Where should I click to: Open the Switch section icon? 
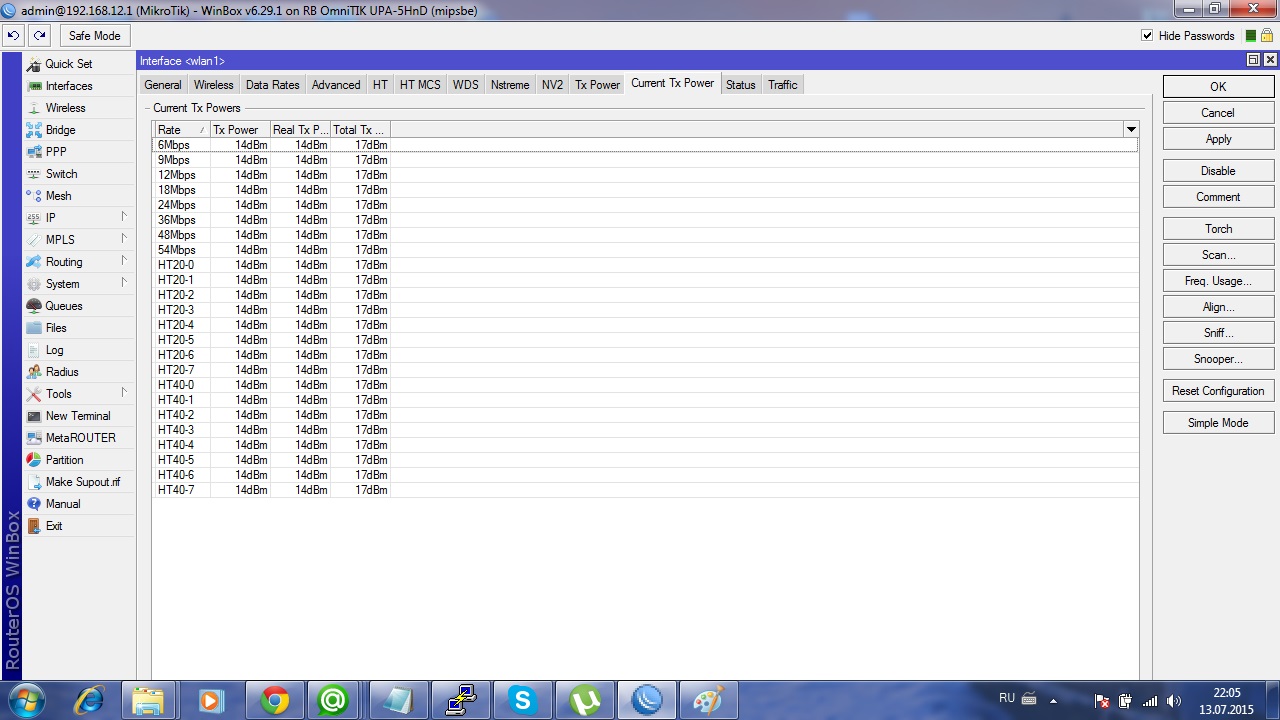[x=34, y=174]
